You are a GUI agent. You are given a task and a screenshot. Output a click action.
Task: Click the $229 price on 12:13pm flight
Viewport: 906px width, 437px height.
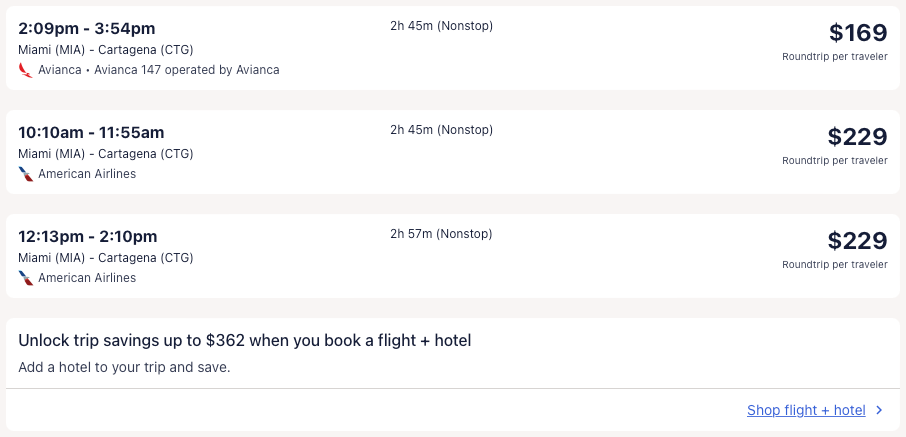(857, 241)
